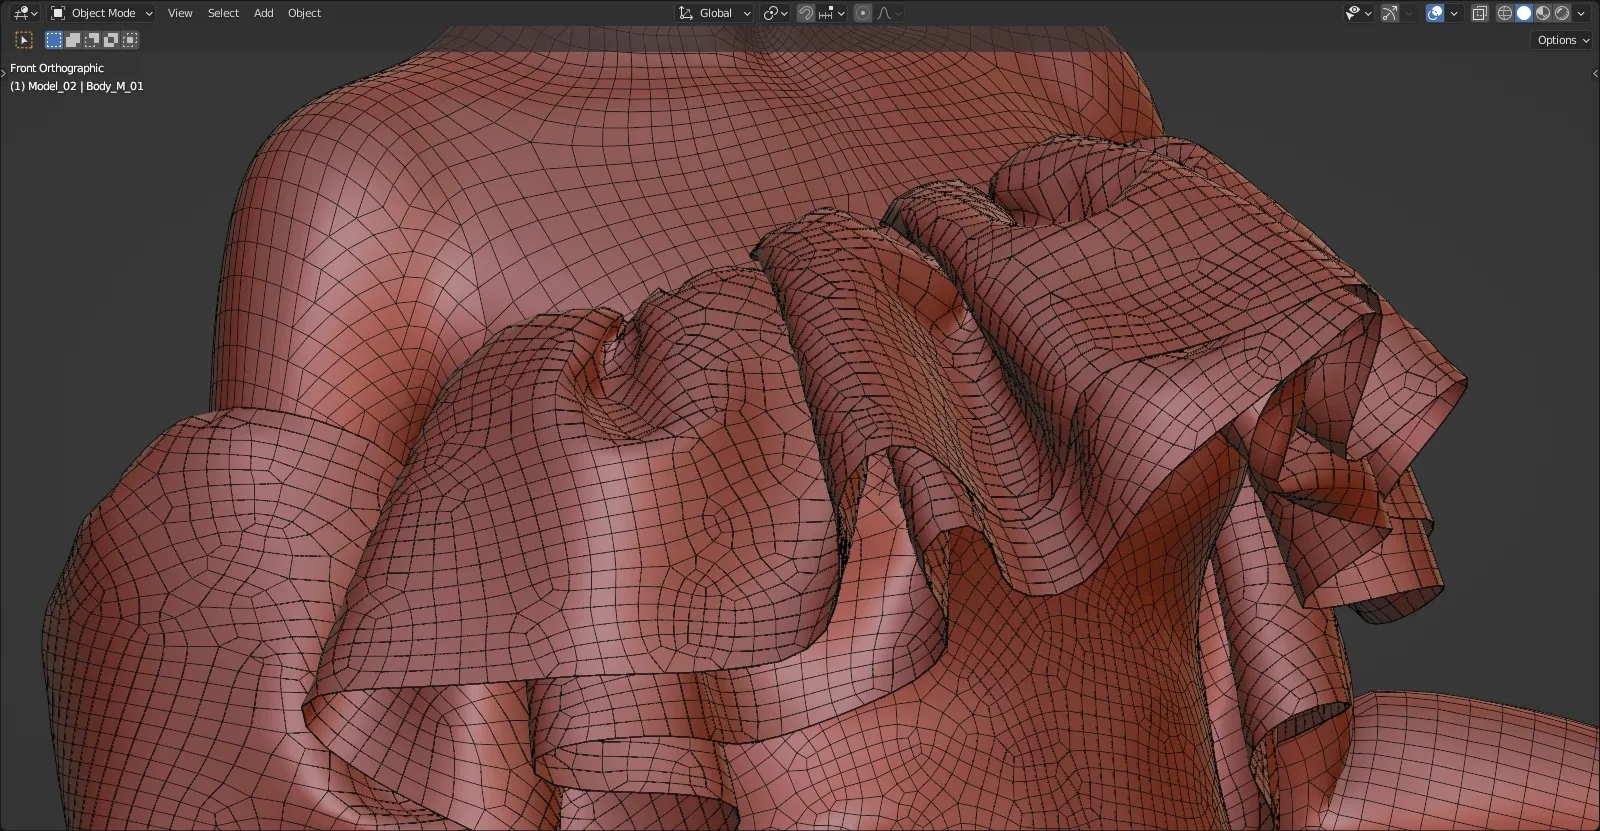Open the transform pivot point dropdown
This screenshot has width=1600, height=831.
[x=775, y=13]
